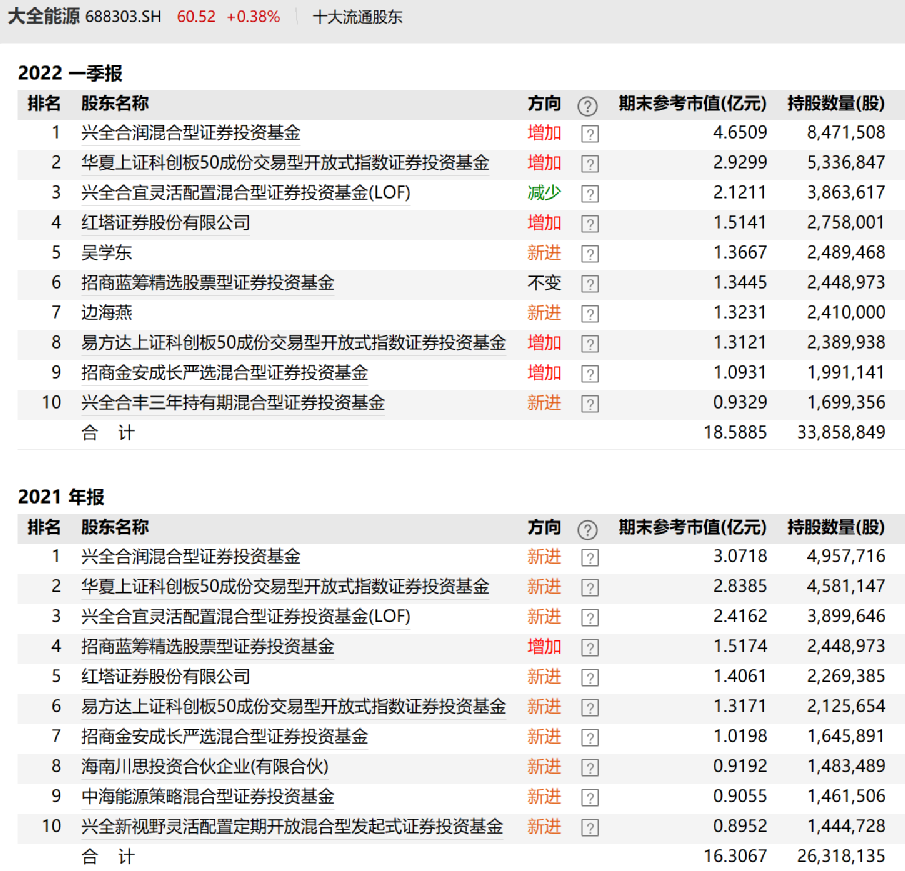Open 海南川思投资合伙企业(有限合伙) link

pyautogui.click(x=205, y=767)
